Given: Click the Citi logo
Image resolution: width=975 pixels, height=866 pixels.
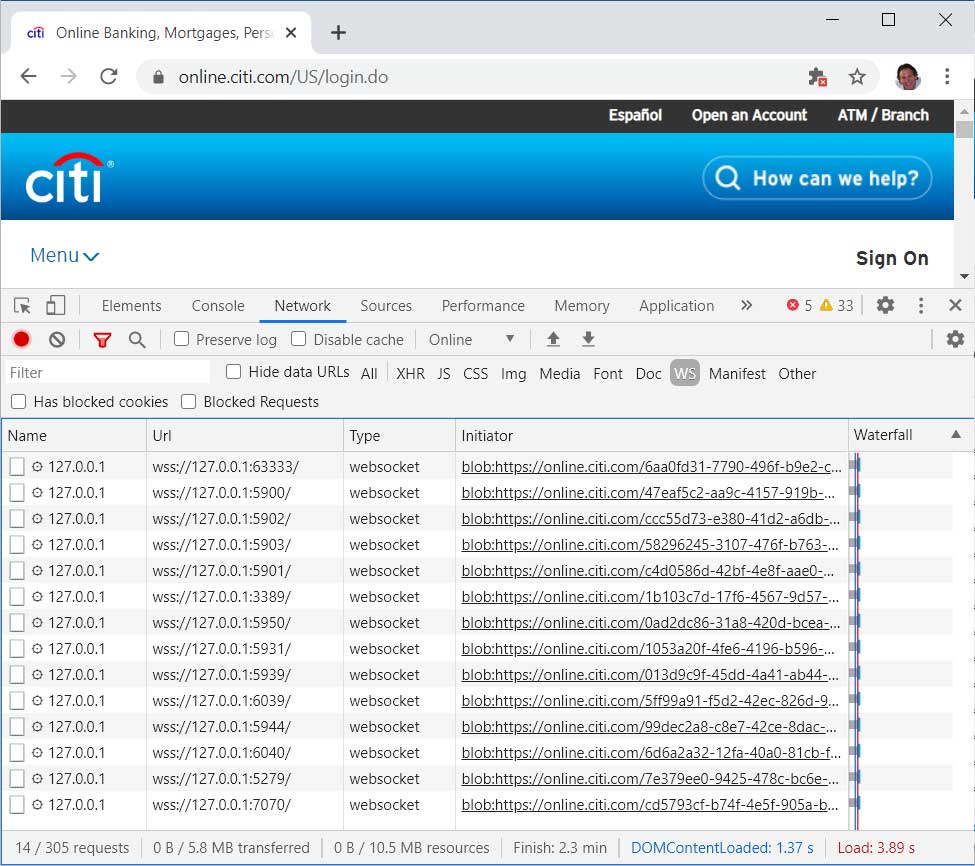Looking at the screenshot, I should coord(68,178).
